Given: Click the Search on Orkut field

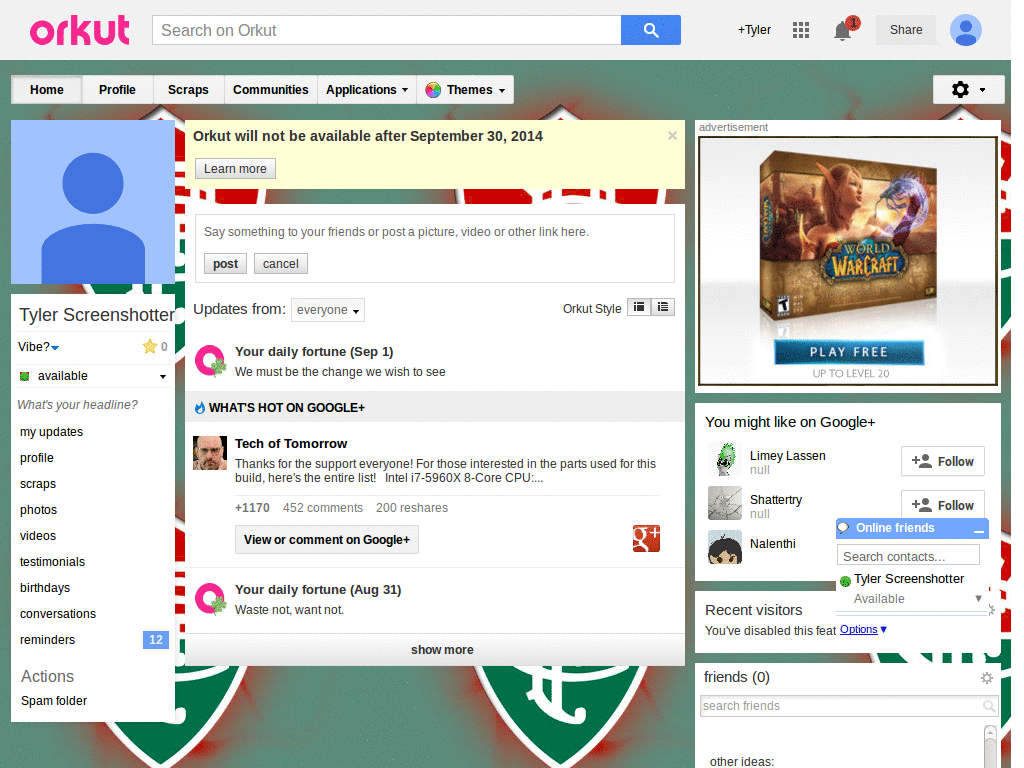Looking at the screenshot, I should 387,30.
